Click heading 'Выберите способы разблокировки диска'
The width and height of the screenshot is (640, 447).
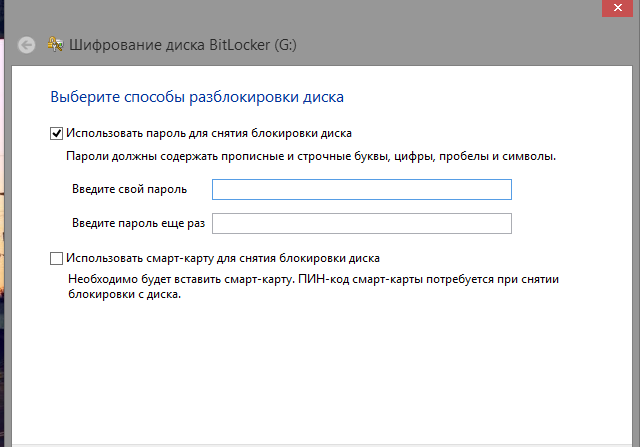(x=197, y=97)
